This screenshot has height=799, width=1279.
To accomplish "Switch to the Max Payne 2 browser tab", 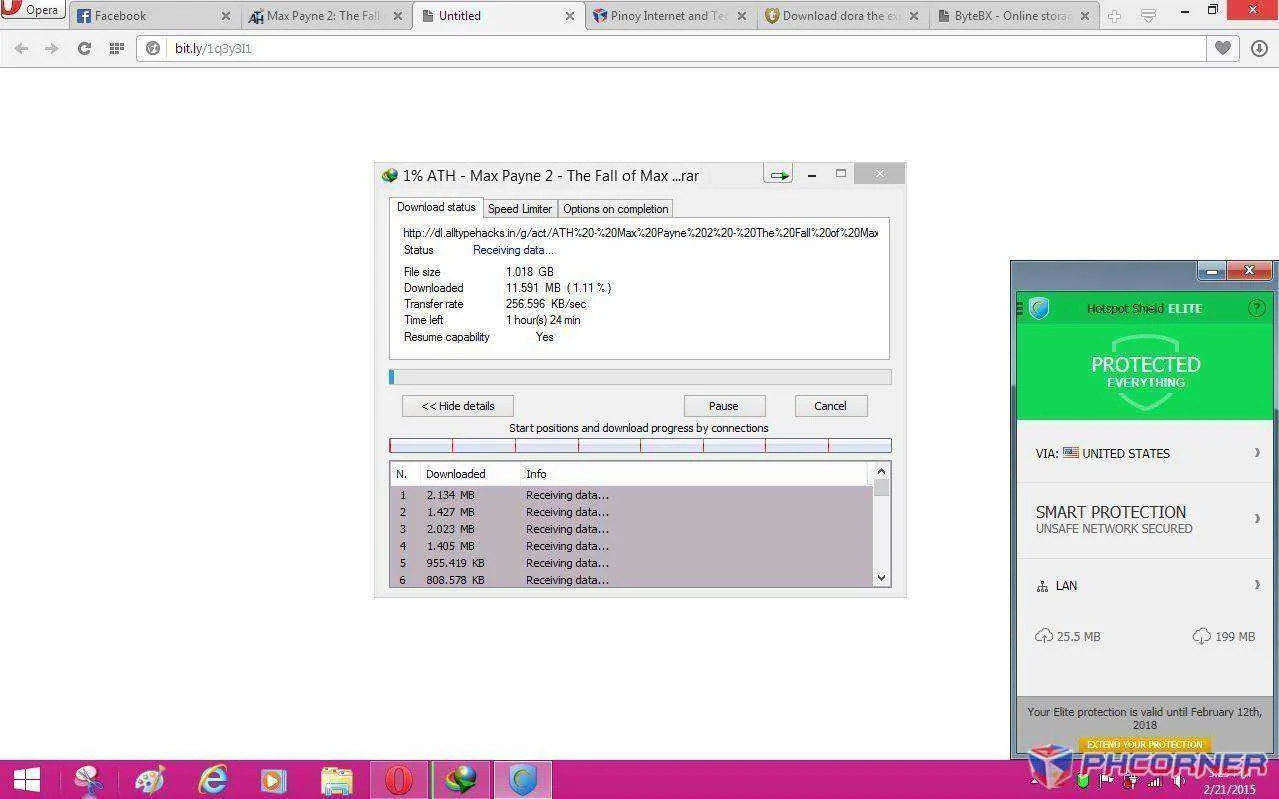I will (x=326, y=16).
